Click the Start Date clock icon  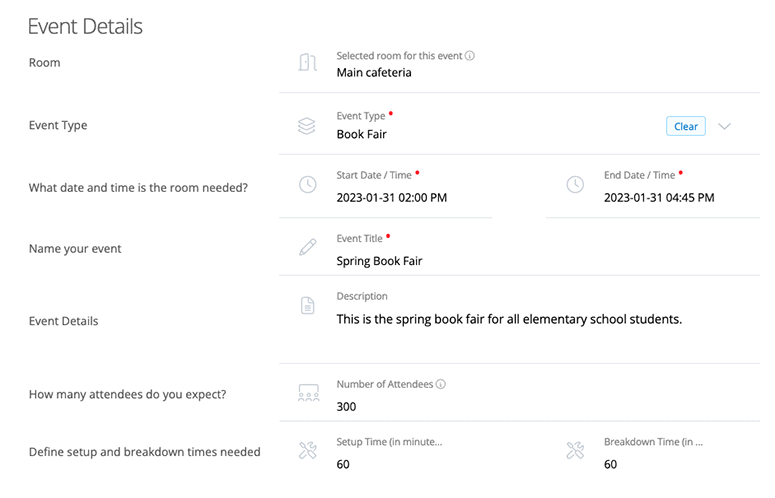(308, 185)
